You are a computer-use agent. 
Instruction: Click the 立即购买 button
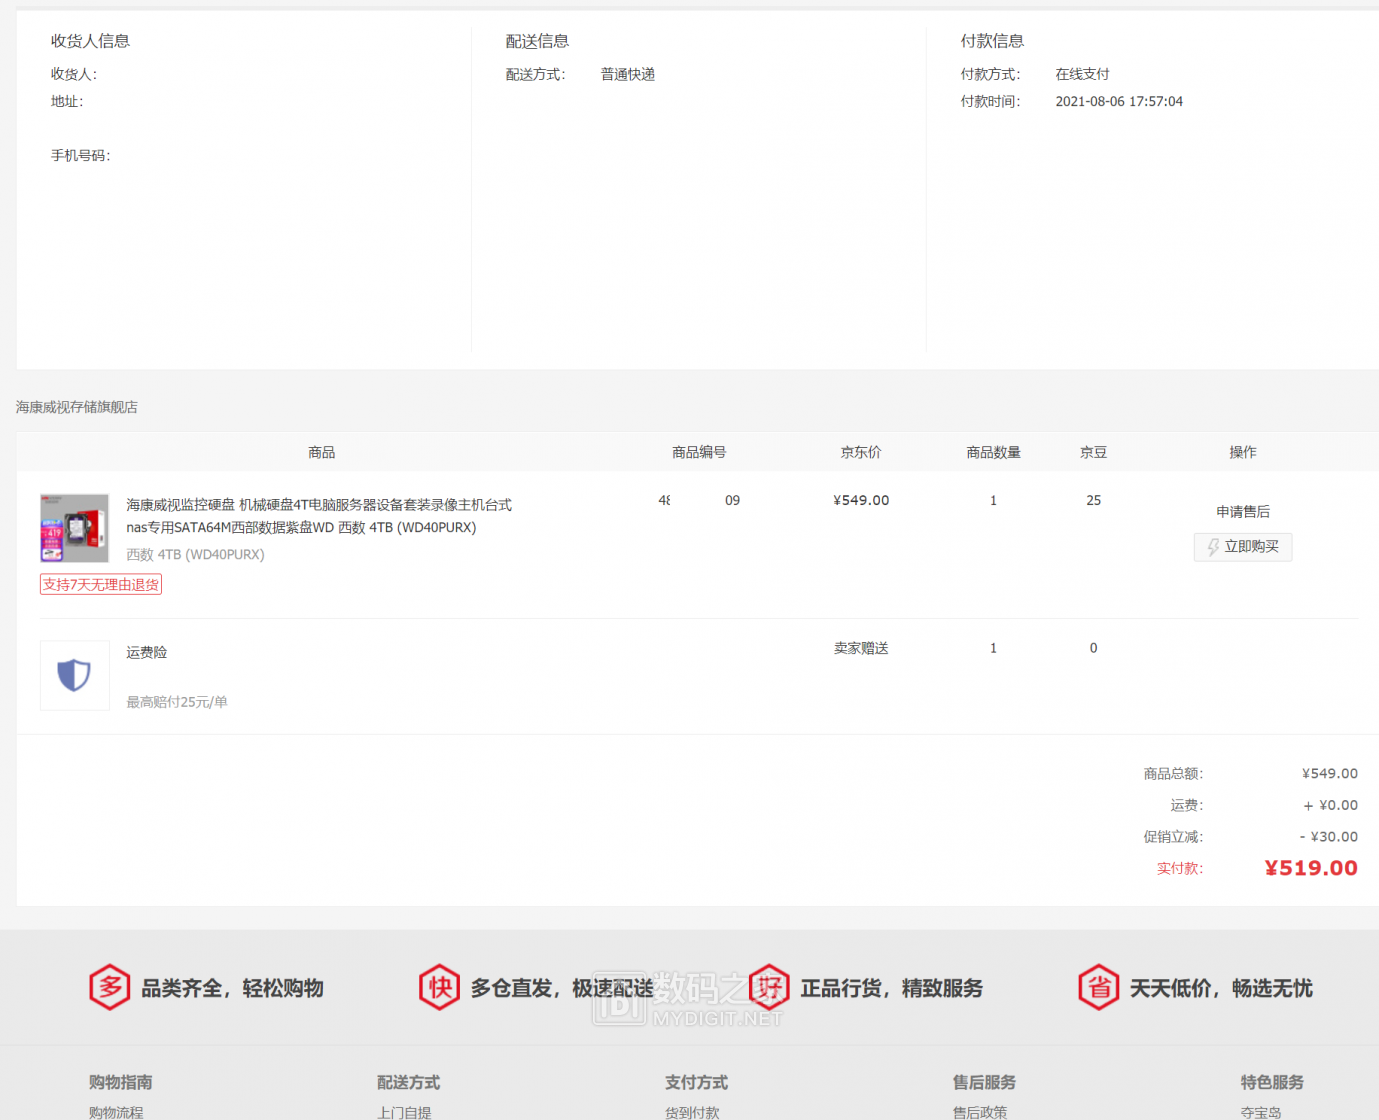pyautogui.click(x=1243, y=547)
